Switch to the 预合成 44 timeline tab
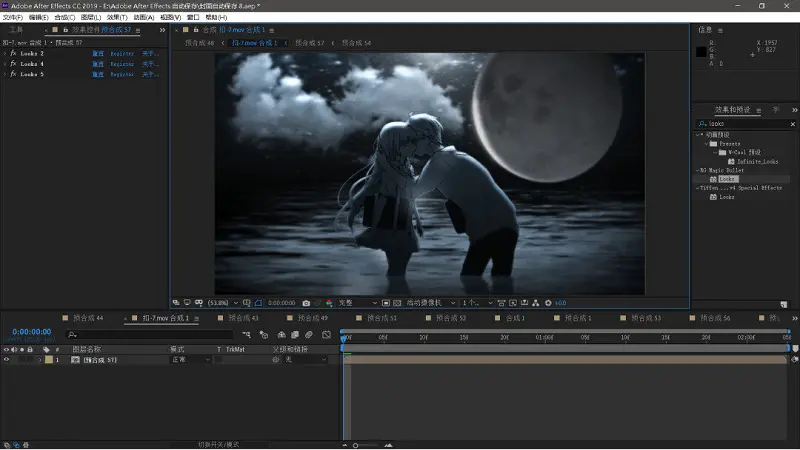Screen dimensions: 800x450 [x=88, y=318]
